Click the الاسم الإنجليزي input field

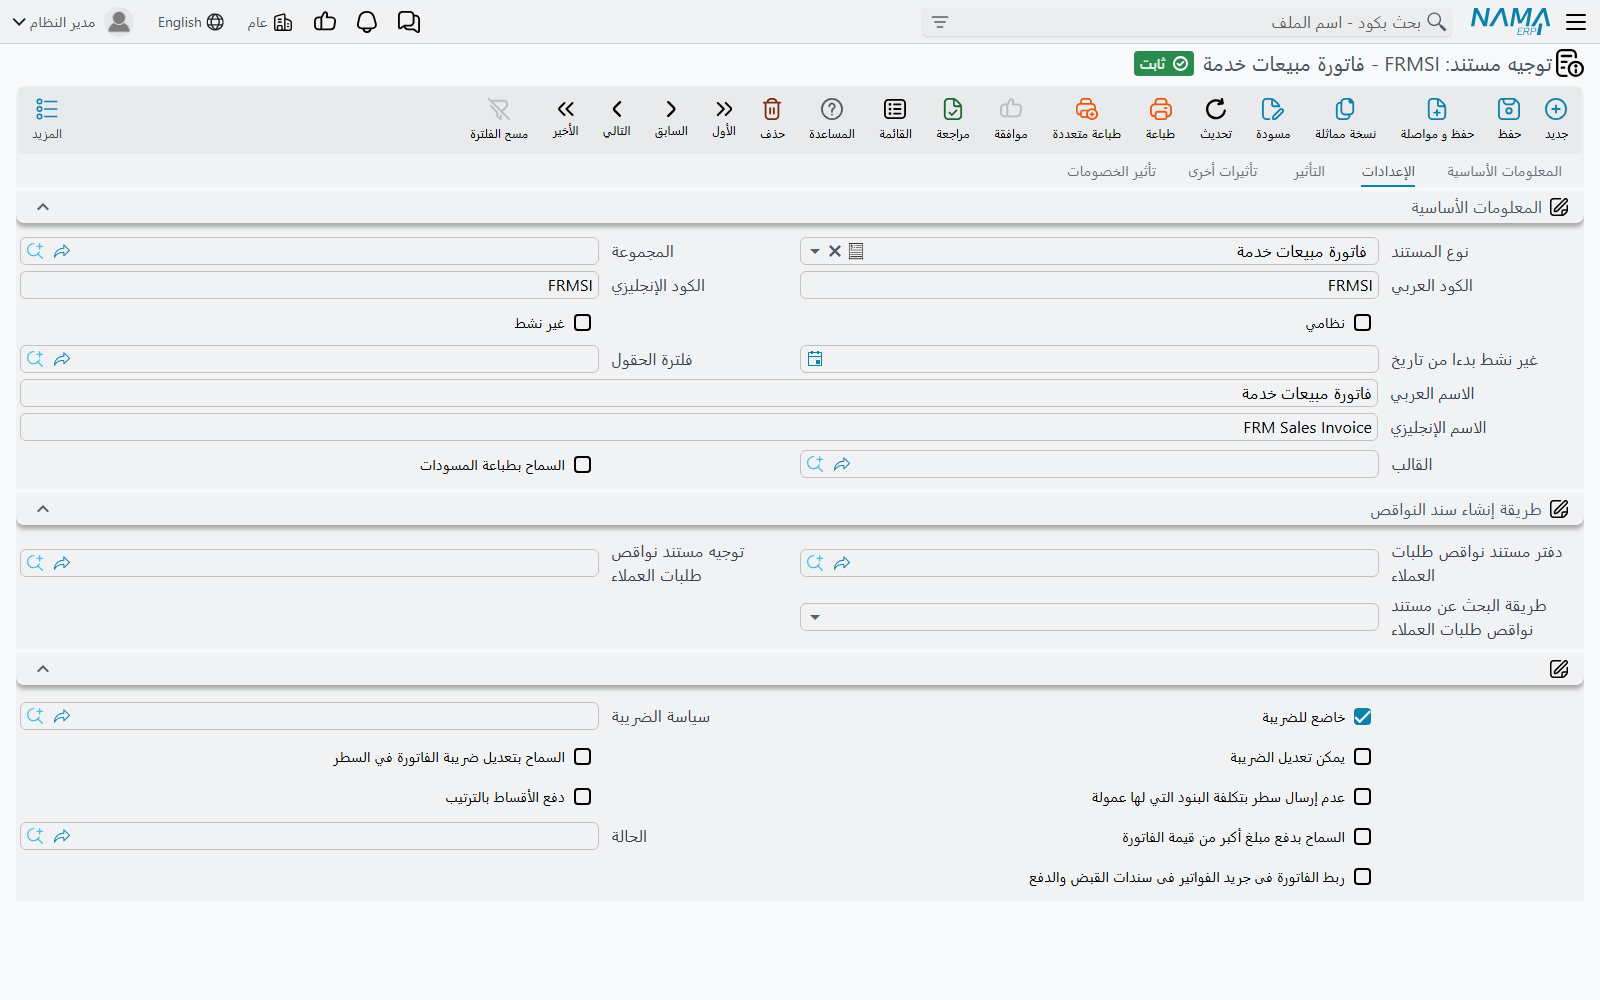(x=699, y=427)
